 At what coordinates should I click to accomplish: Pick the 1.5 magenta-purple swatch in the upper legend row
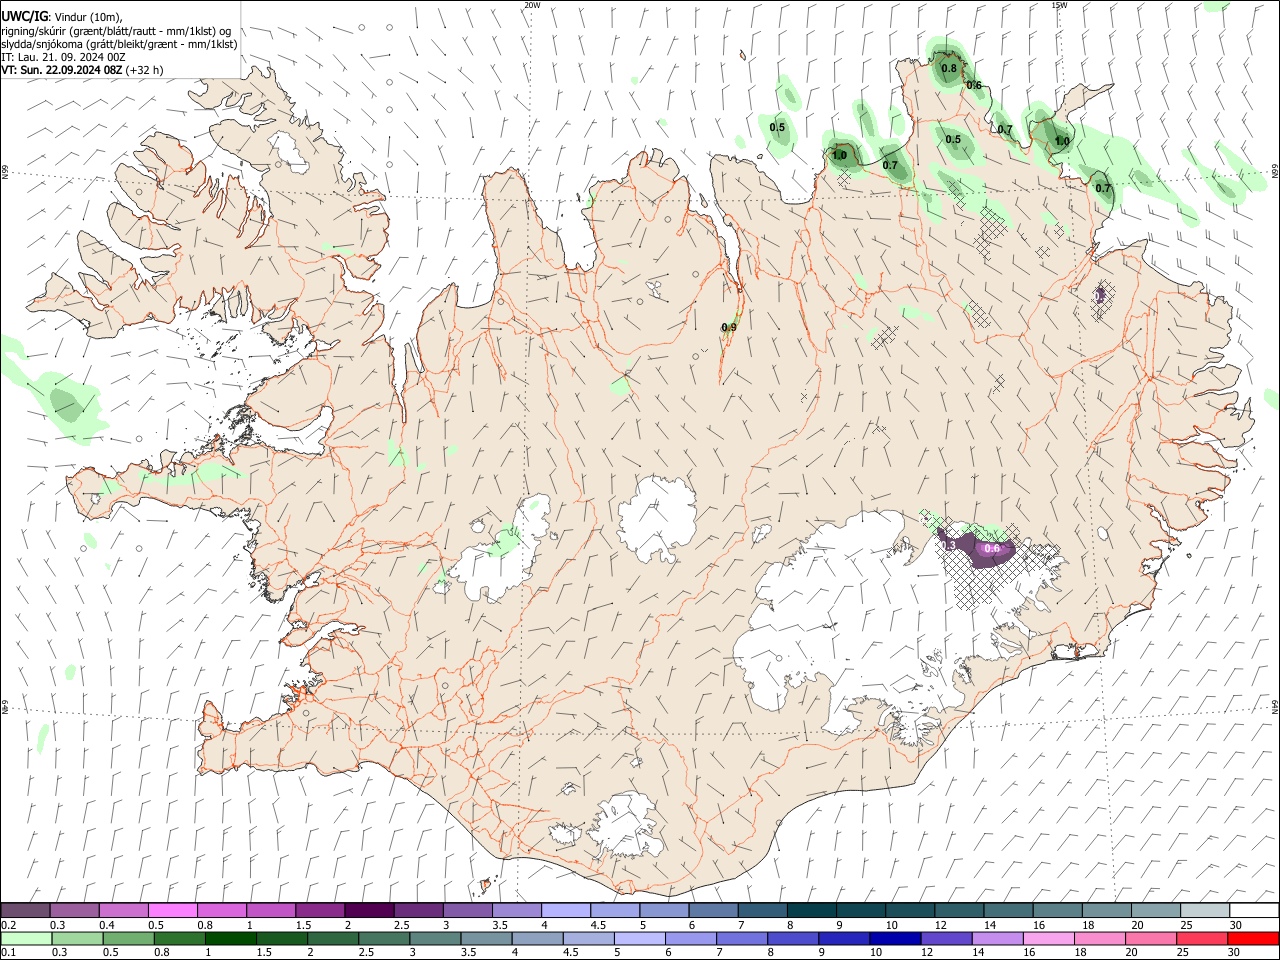coord(320,911)
